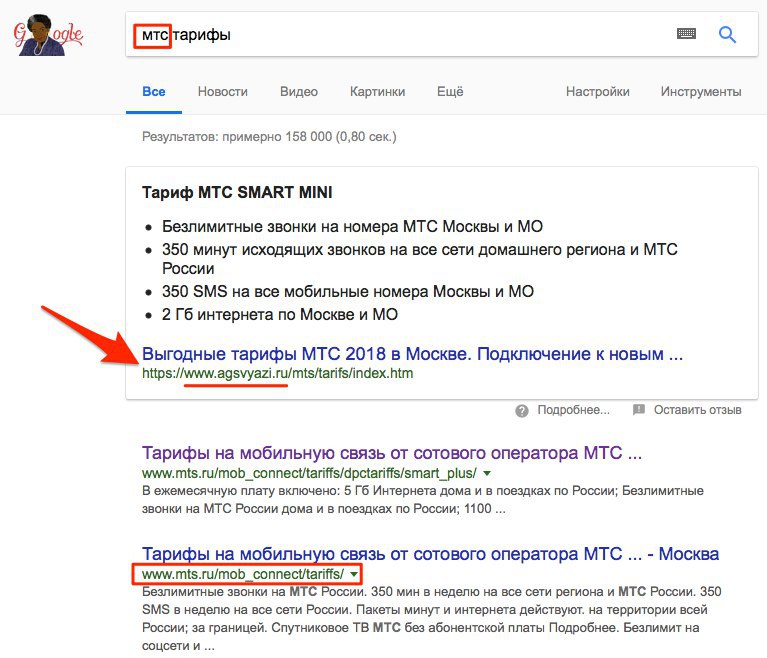The image size is (767, 658).
Task: Click 'Результатов: примерно 158 000' text
Action: [269, 136]
